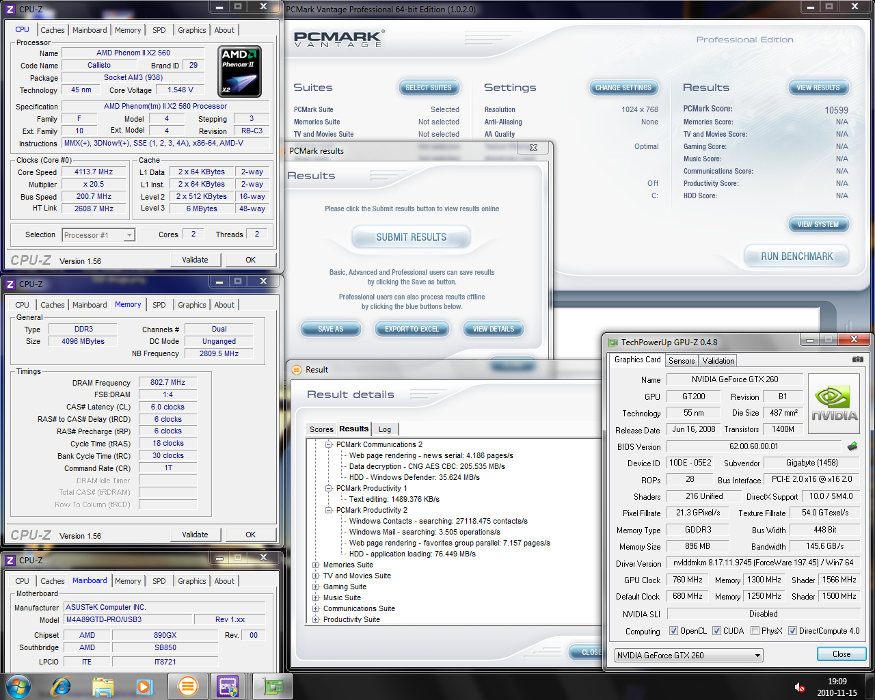Open the Sensors tab in GPU-Z
The image size is (875, 700).
pos(681,361)
